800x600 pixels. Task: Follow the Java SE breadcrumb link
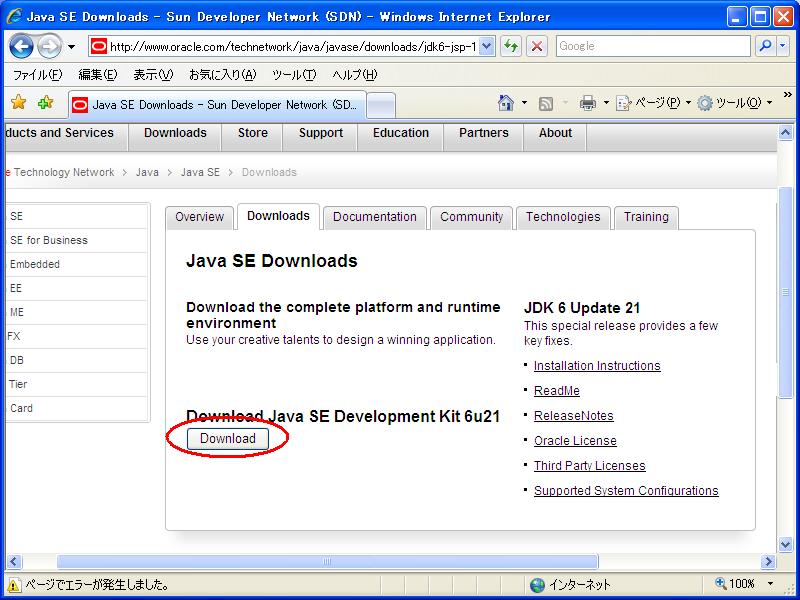[200, 172]
